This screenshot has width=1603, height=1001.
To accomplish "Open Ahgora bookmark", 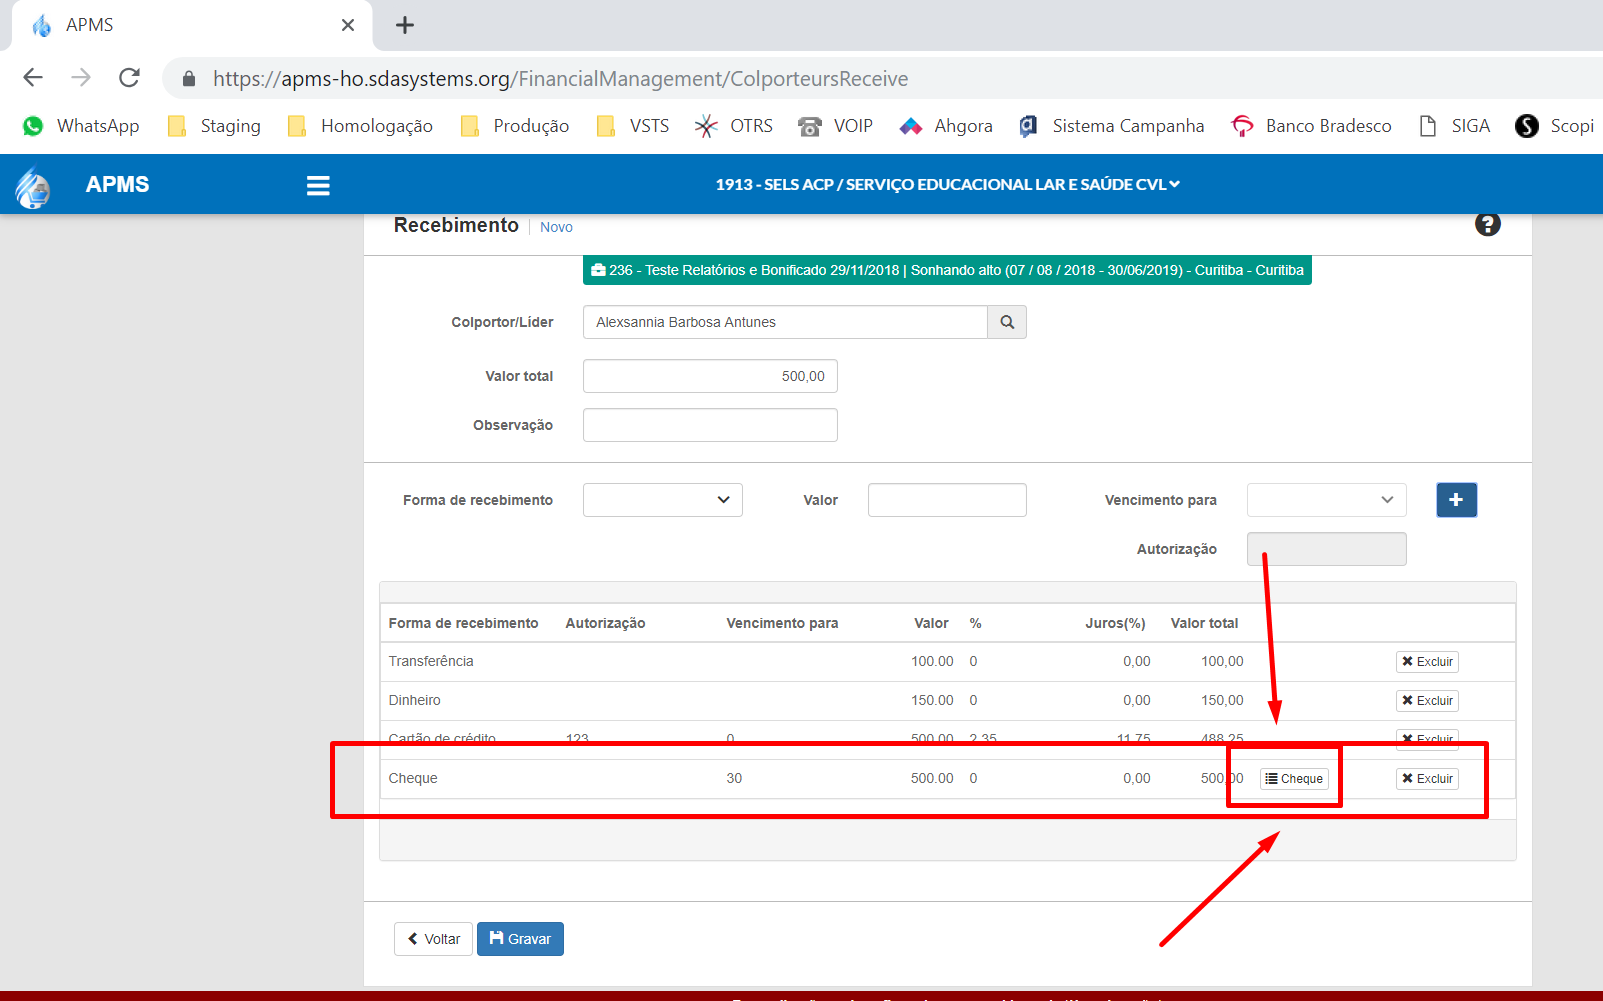I will click(946, 126).
